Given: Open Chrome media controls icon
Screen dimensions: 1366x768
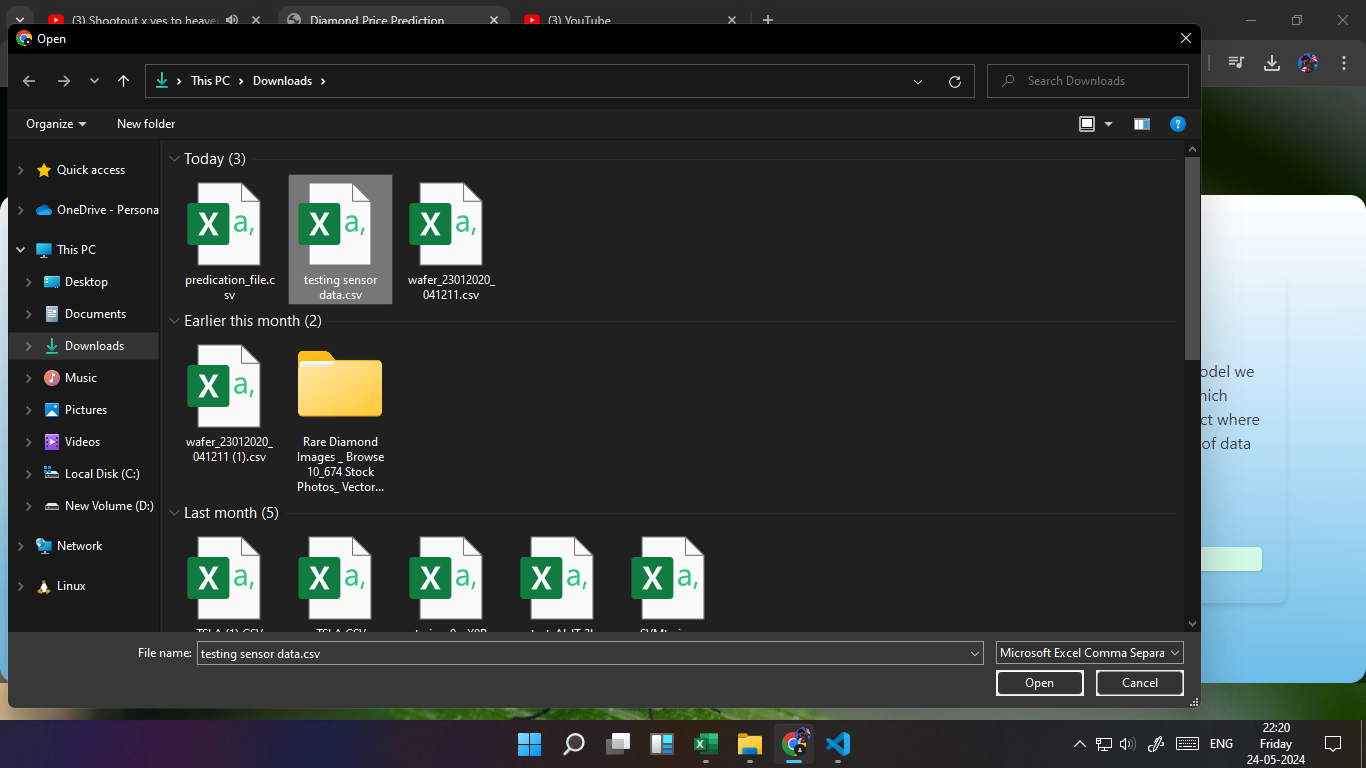Looking at the screenshot, I should click(1238, 62).
